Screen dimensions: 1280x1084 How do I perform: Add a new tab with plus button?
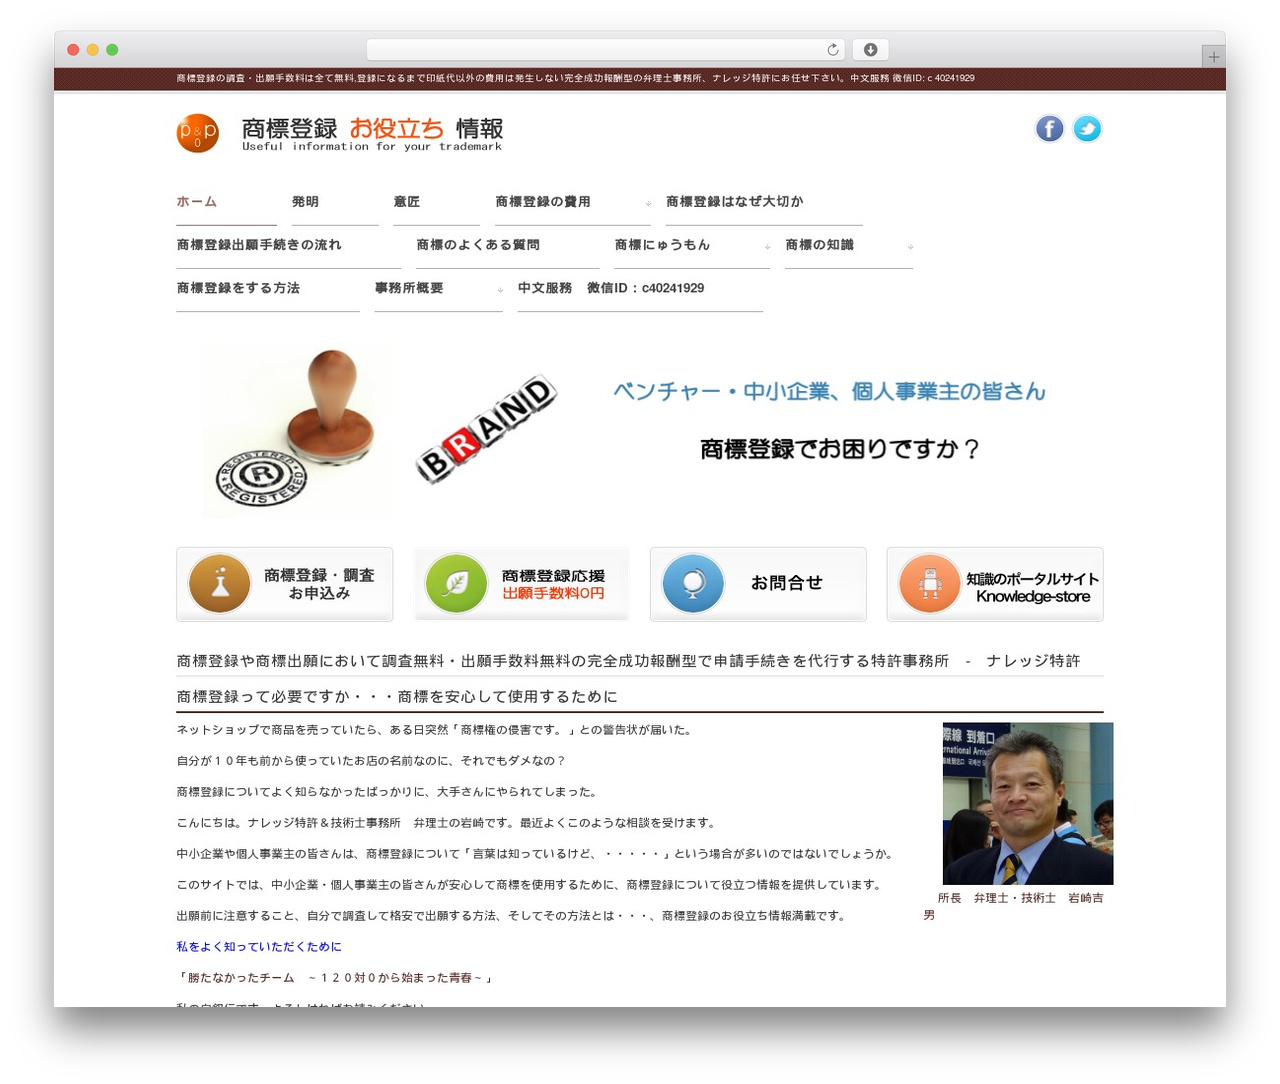(1213, 57)
